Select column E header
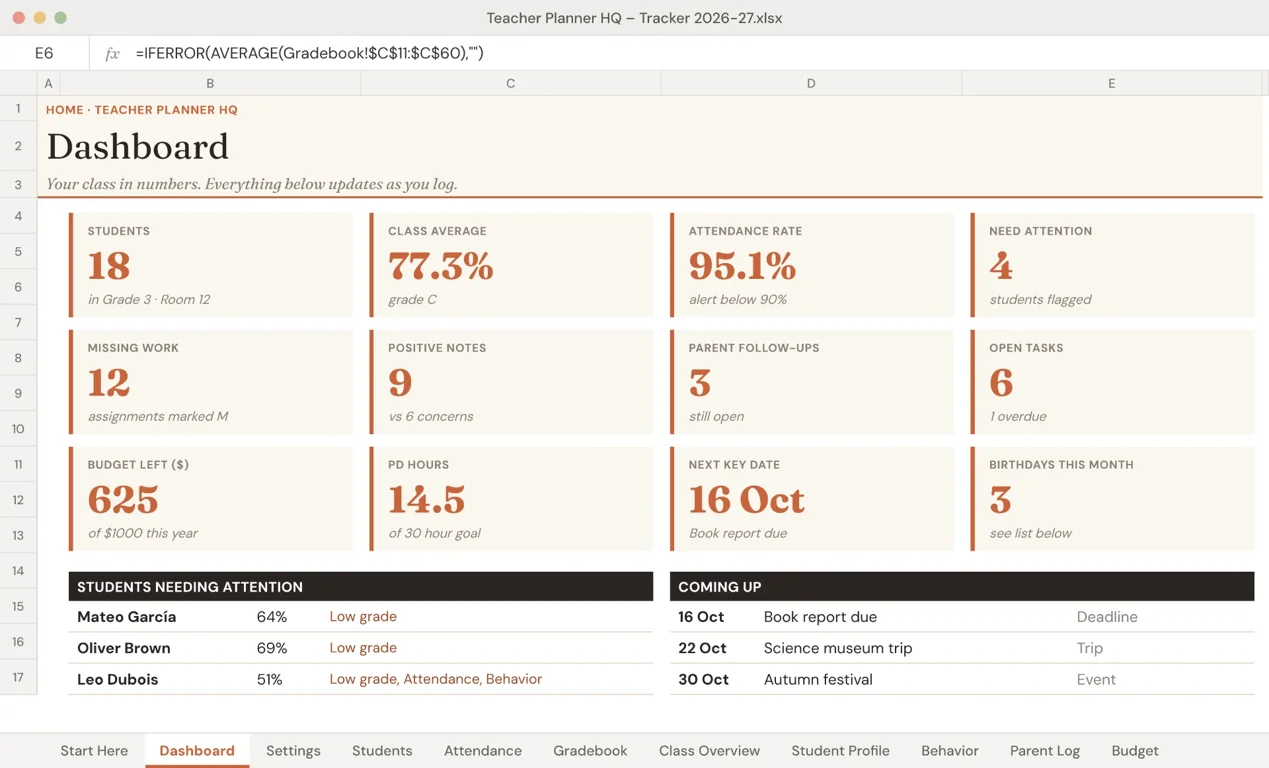 [1111, 83]
